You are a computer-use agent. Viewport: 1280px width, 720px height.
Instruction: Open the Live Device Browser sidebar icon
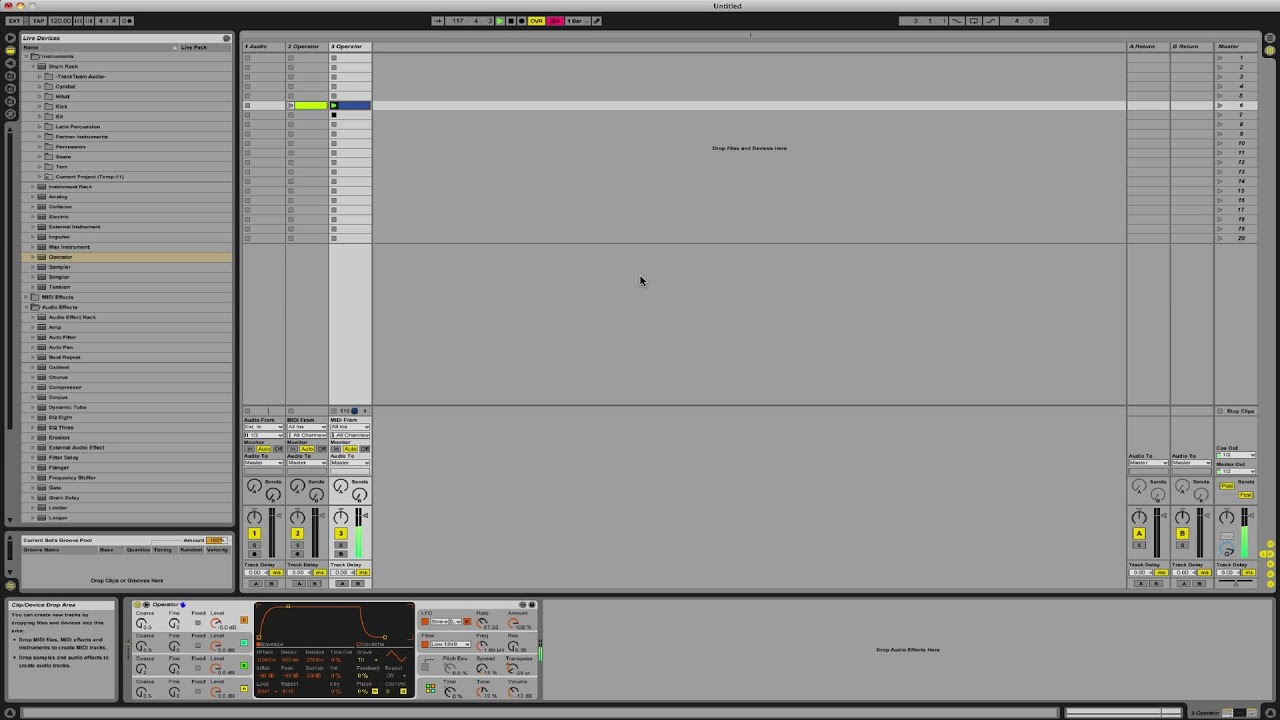click(x=10, y=50)
